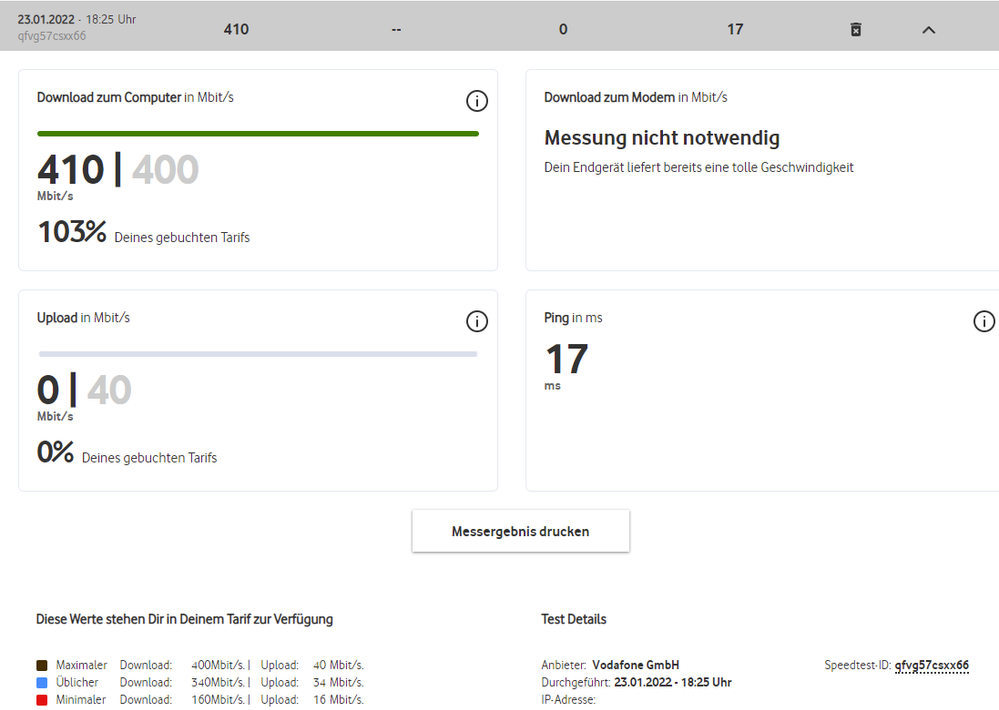This screenshot has width=999, height=710.
Task: Click Minimaler Download 160Mbit/s value
Action: click(x=221, y=700)
